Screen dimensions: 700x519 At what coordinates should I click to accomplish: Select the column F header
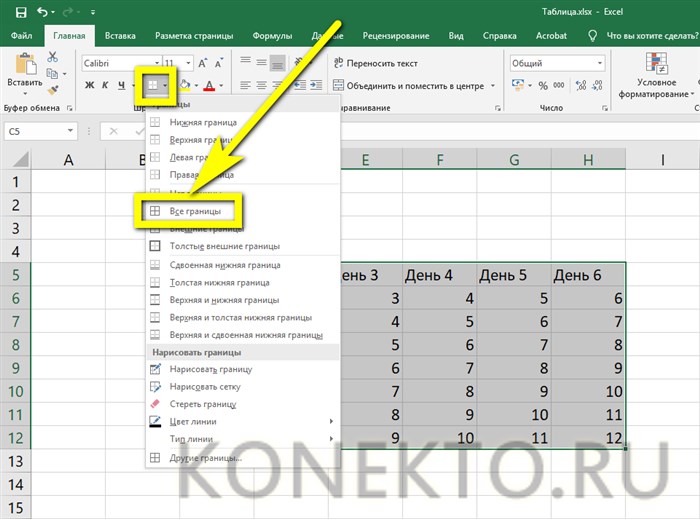439,159
